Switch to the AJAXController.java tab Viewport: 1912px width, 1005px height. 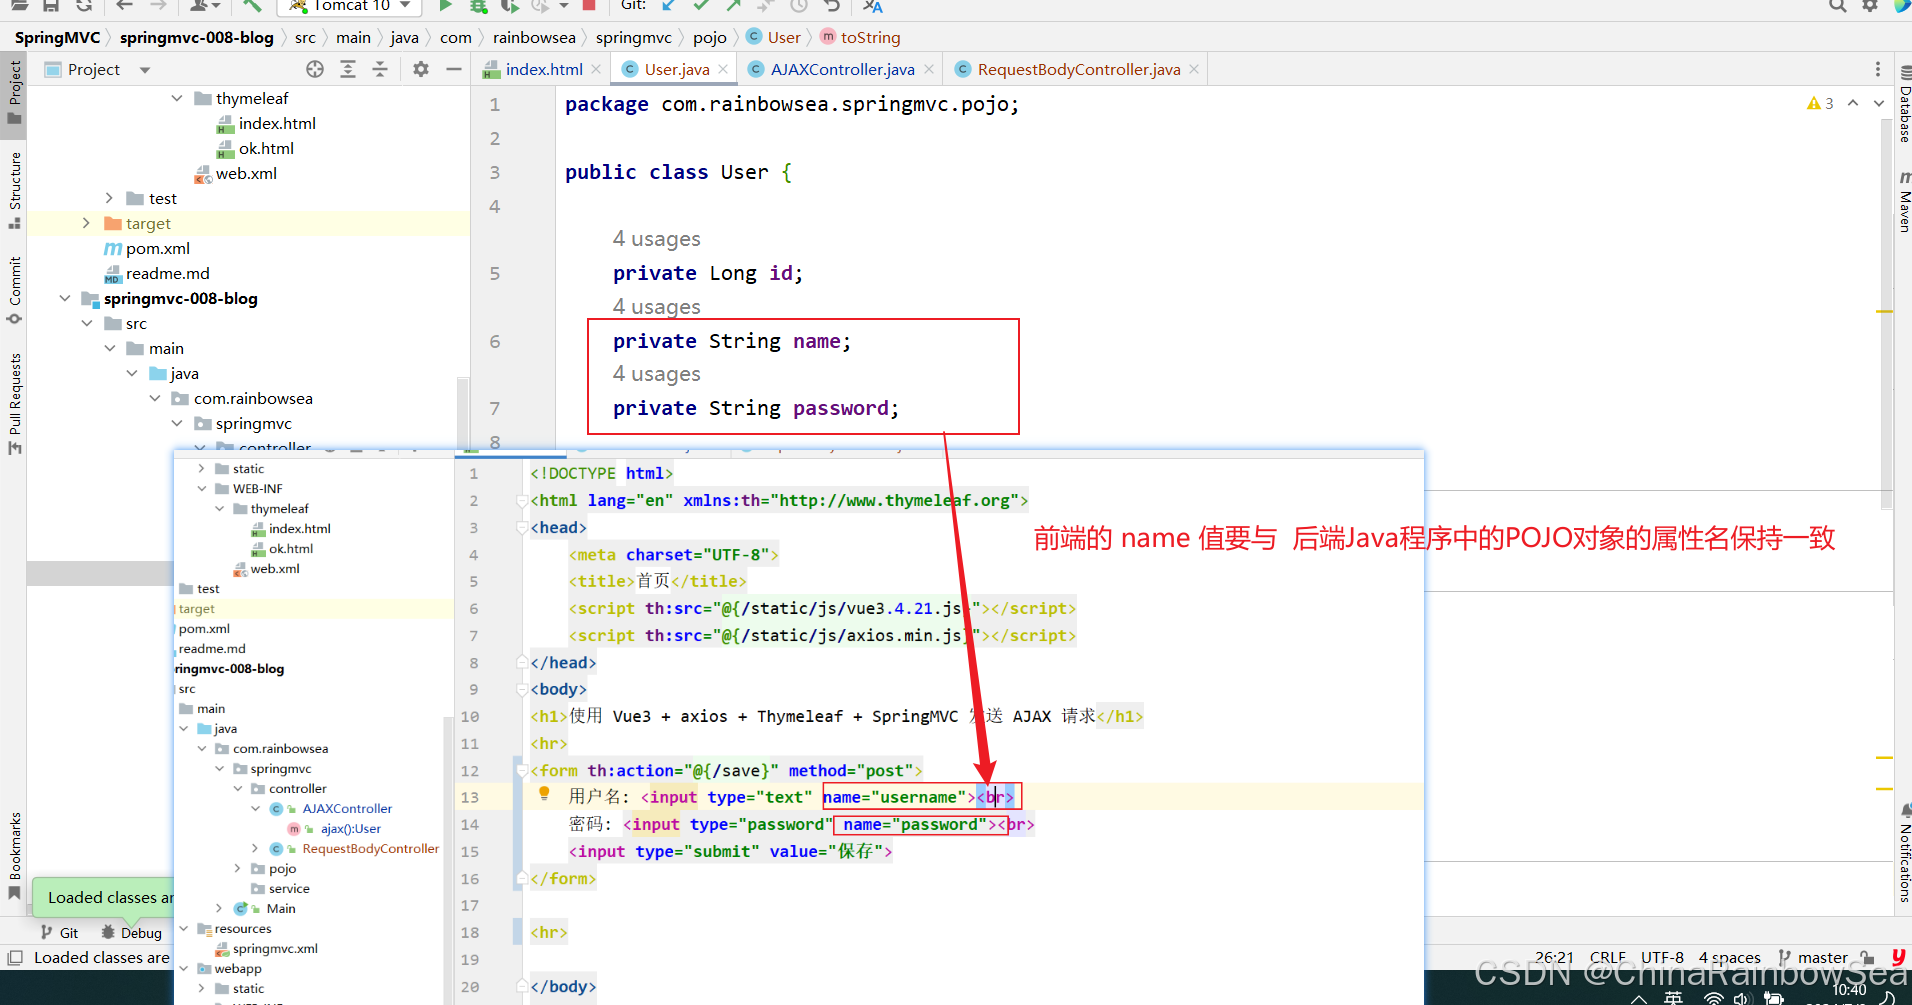coord(842,69)
